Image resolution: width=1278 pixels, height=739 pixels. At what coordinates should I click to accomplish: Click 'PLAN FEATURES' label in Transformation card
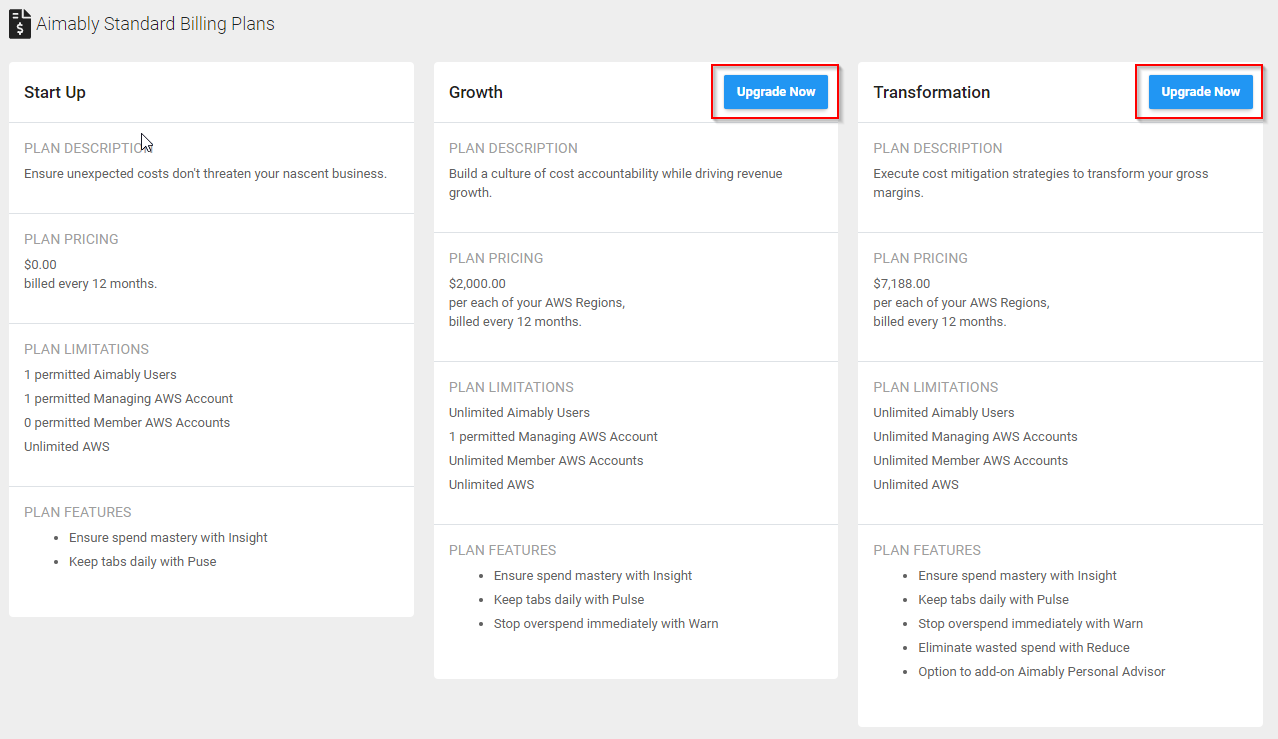[x=927, y=551]
